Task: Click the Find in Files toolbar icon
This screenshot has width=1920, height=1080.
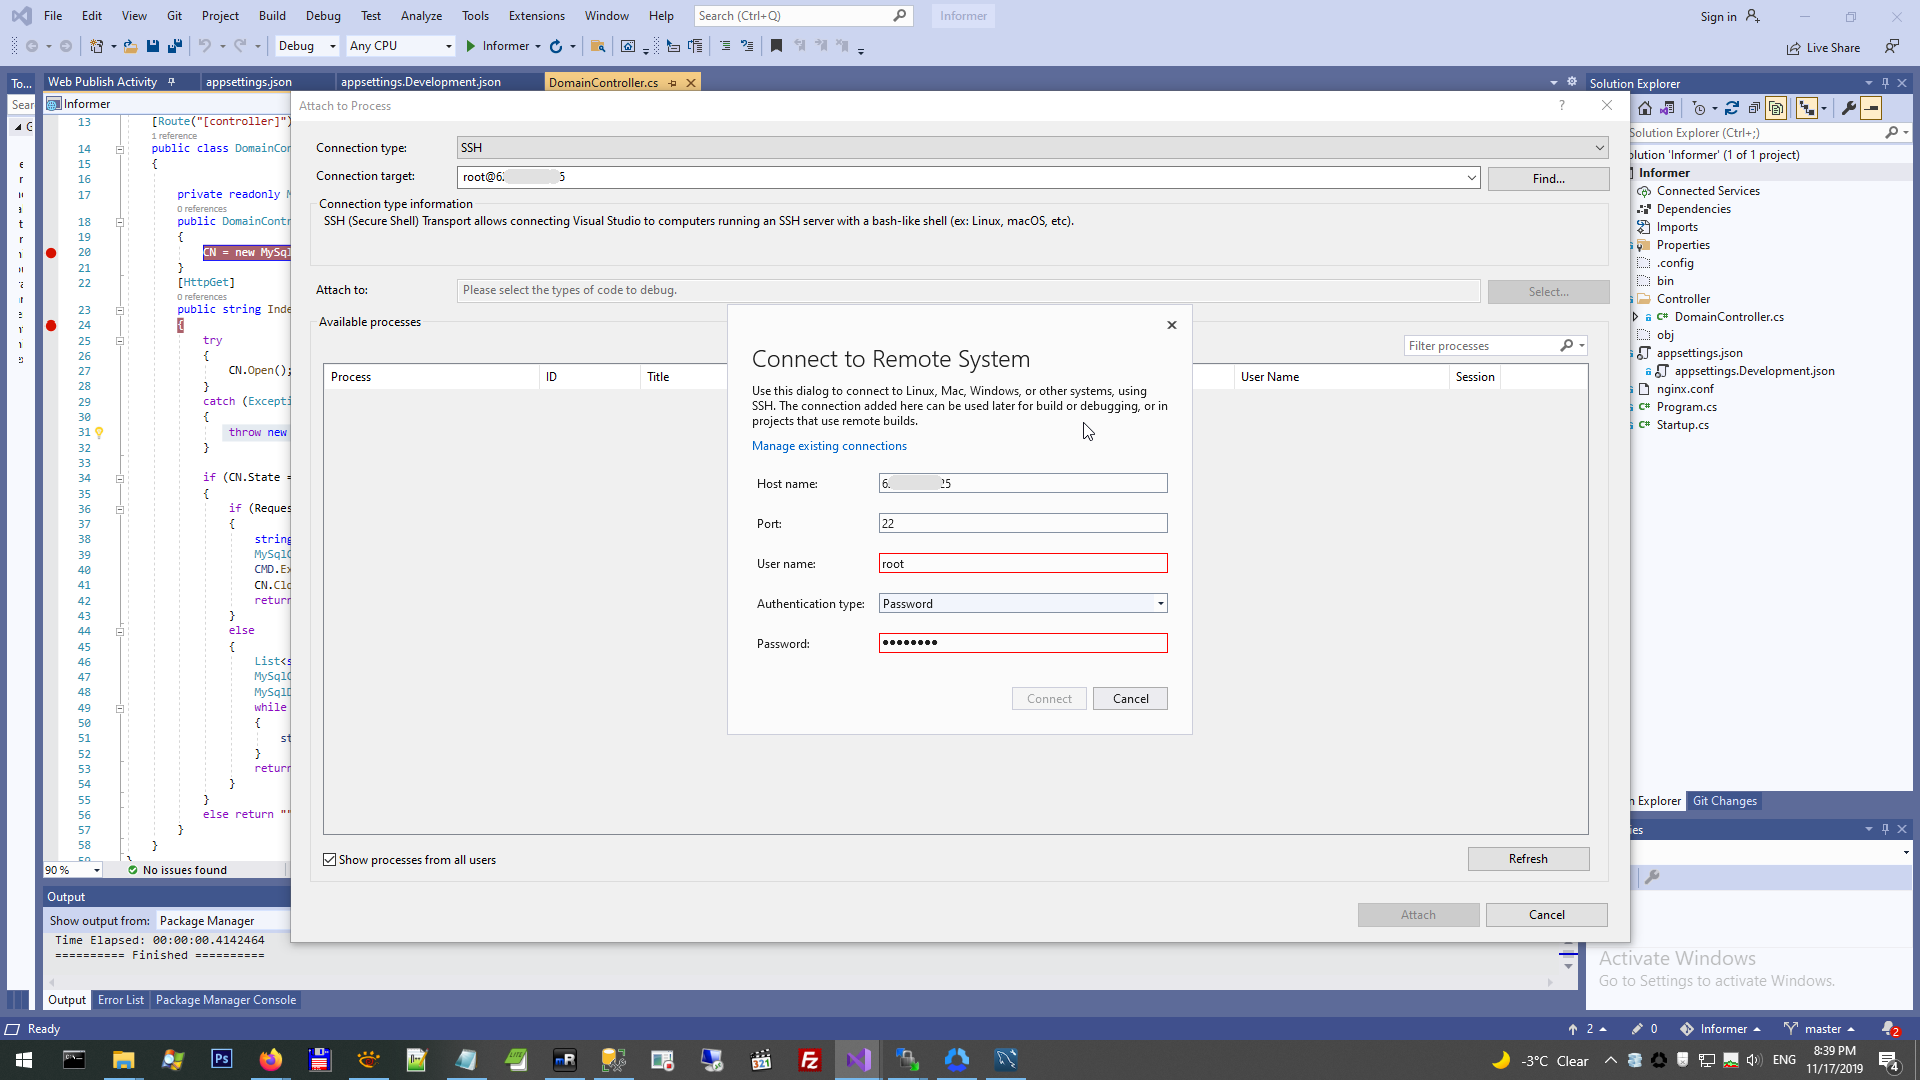Action: coord(598,46)
